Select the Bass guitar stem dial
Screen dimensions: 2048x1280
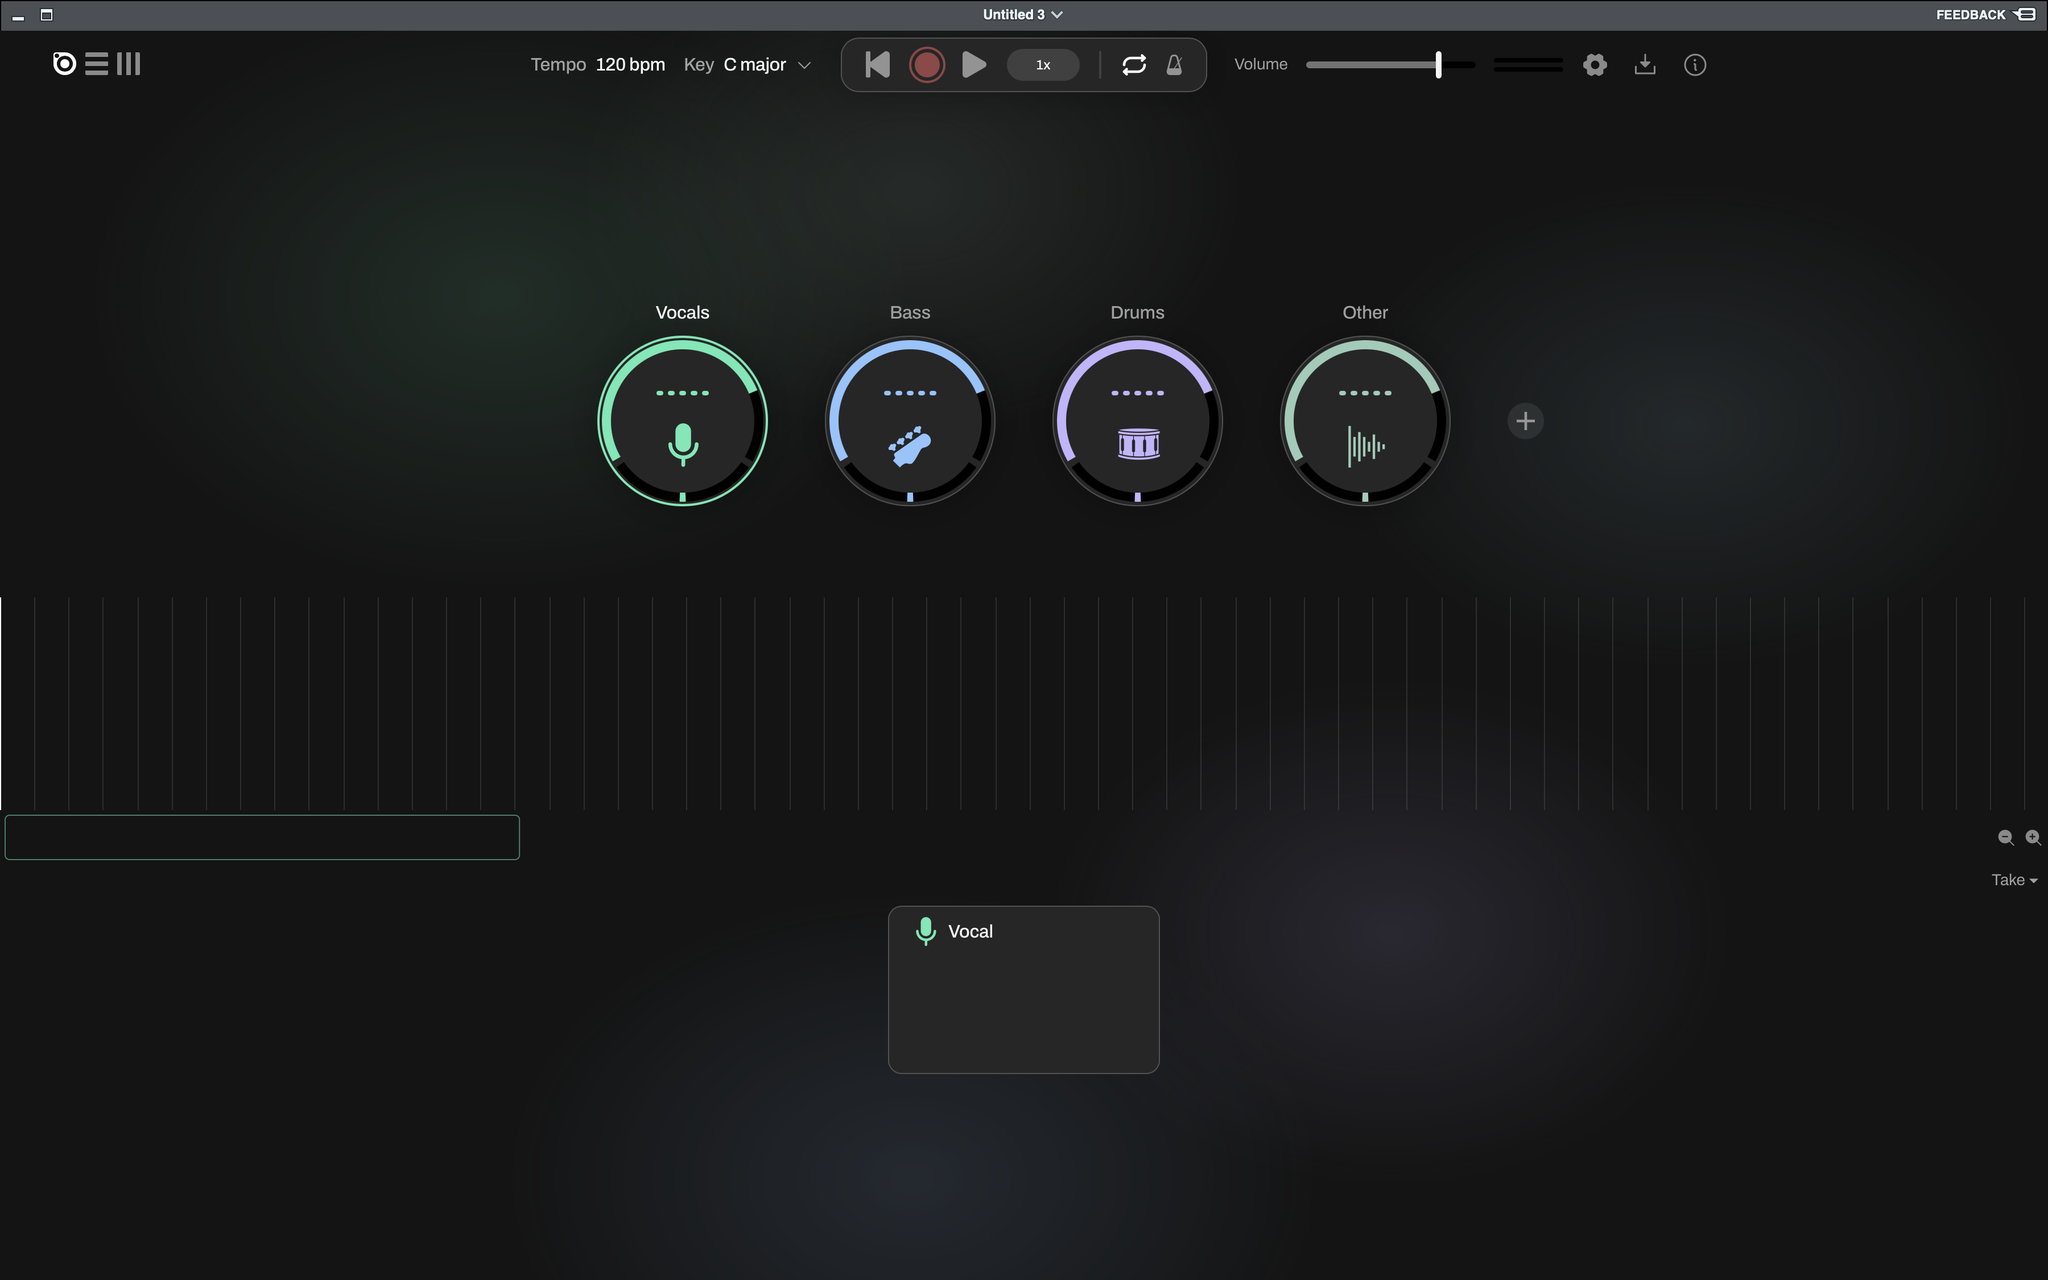click(910, 421)
